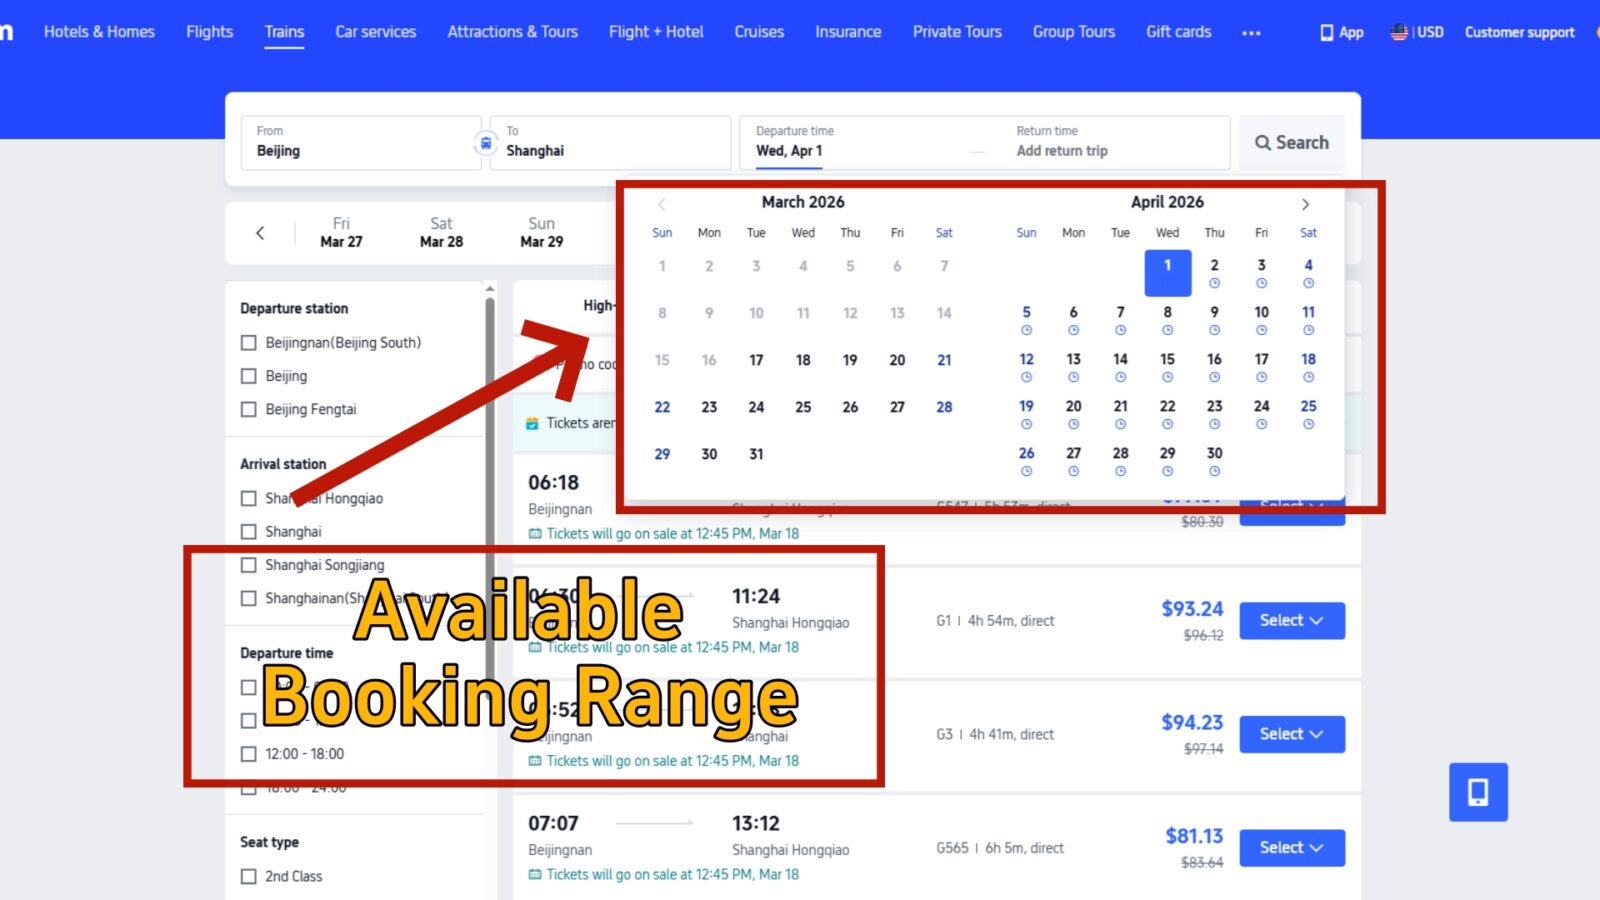Select April 15 in calendar
The image size is (1600, 900).
(x=1167, y=367)
